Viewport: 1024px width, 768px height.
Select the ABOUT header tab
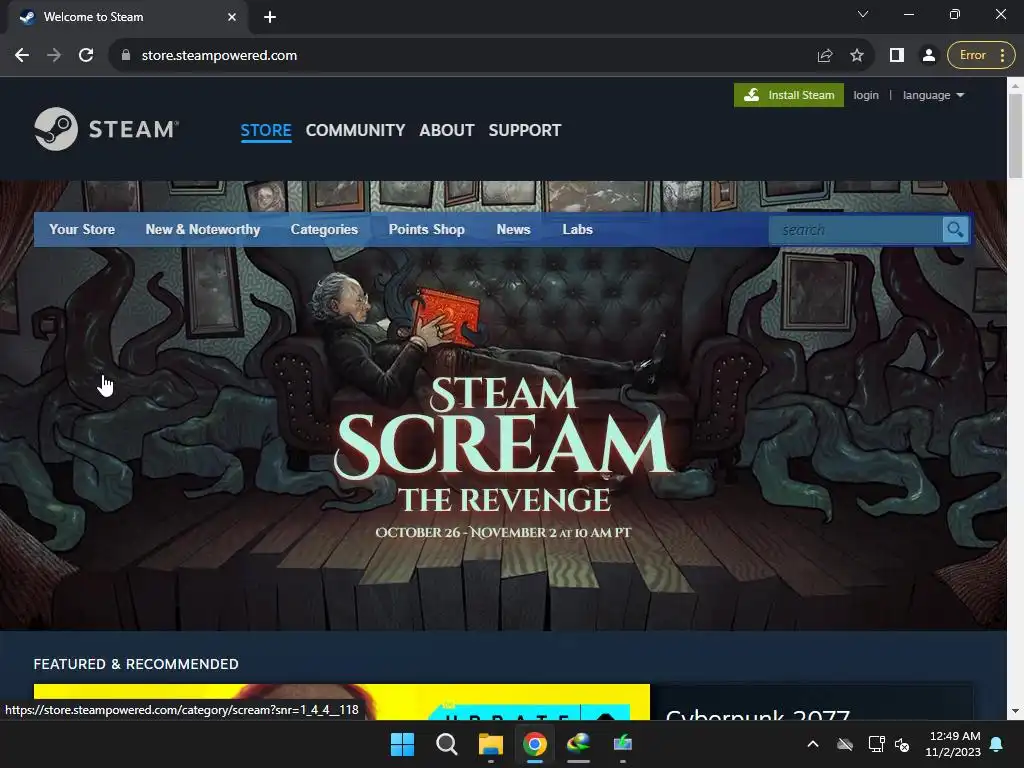[447, 131]
